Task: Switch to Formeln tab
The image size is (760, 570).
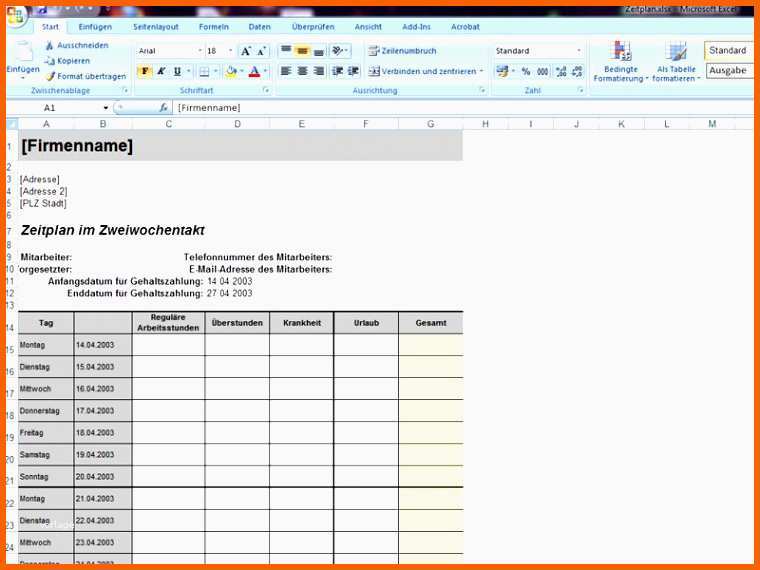Action: click(x=214, y=27)
